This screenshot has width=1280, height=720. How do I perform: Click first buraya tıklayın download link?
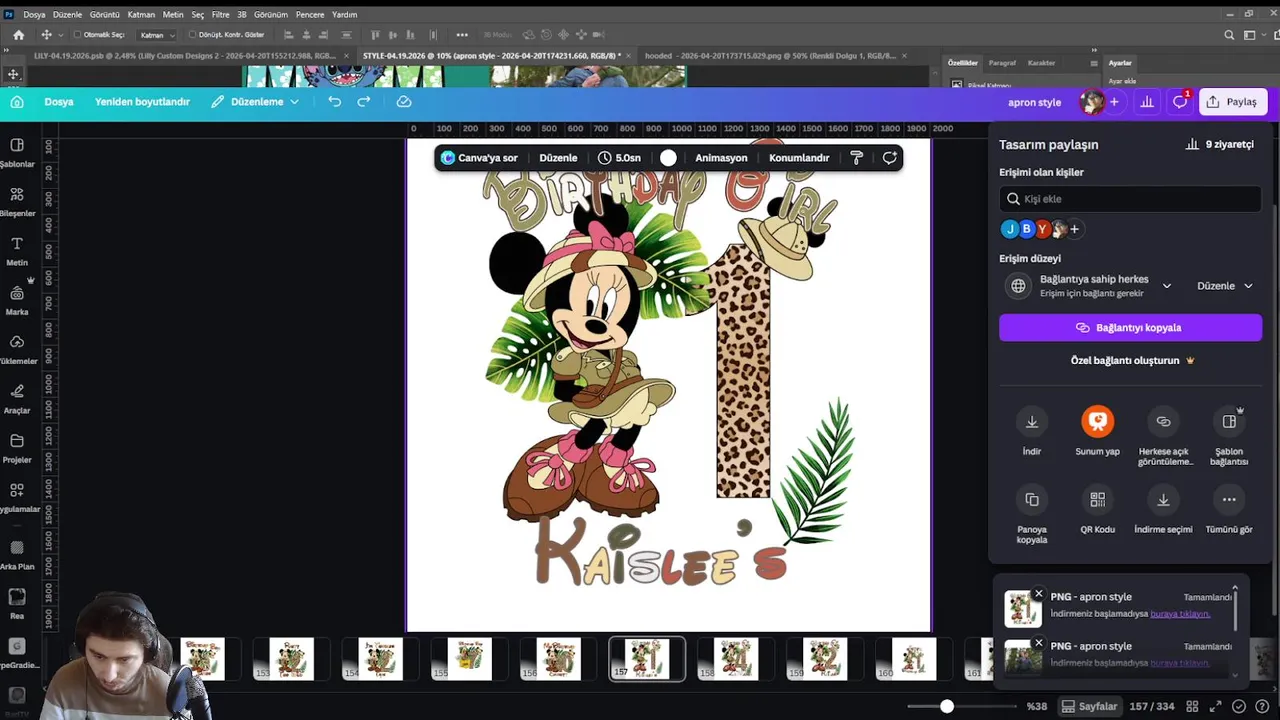tap(1180, 614)
